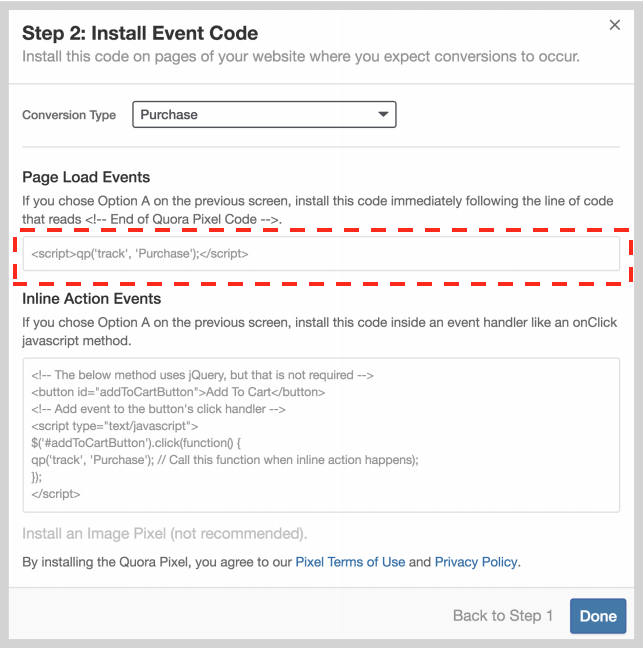Click the Step 2: Install Event Code title
The width and height of the screenshot is (643, 651).
[x=140, y=33]
